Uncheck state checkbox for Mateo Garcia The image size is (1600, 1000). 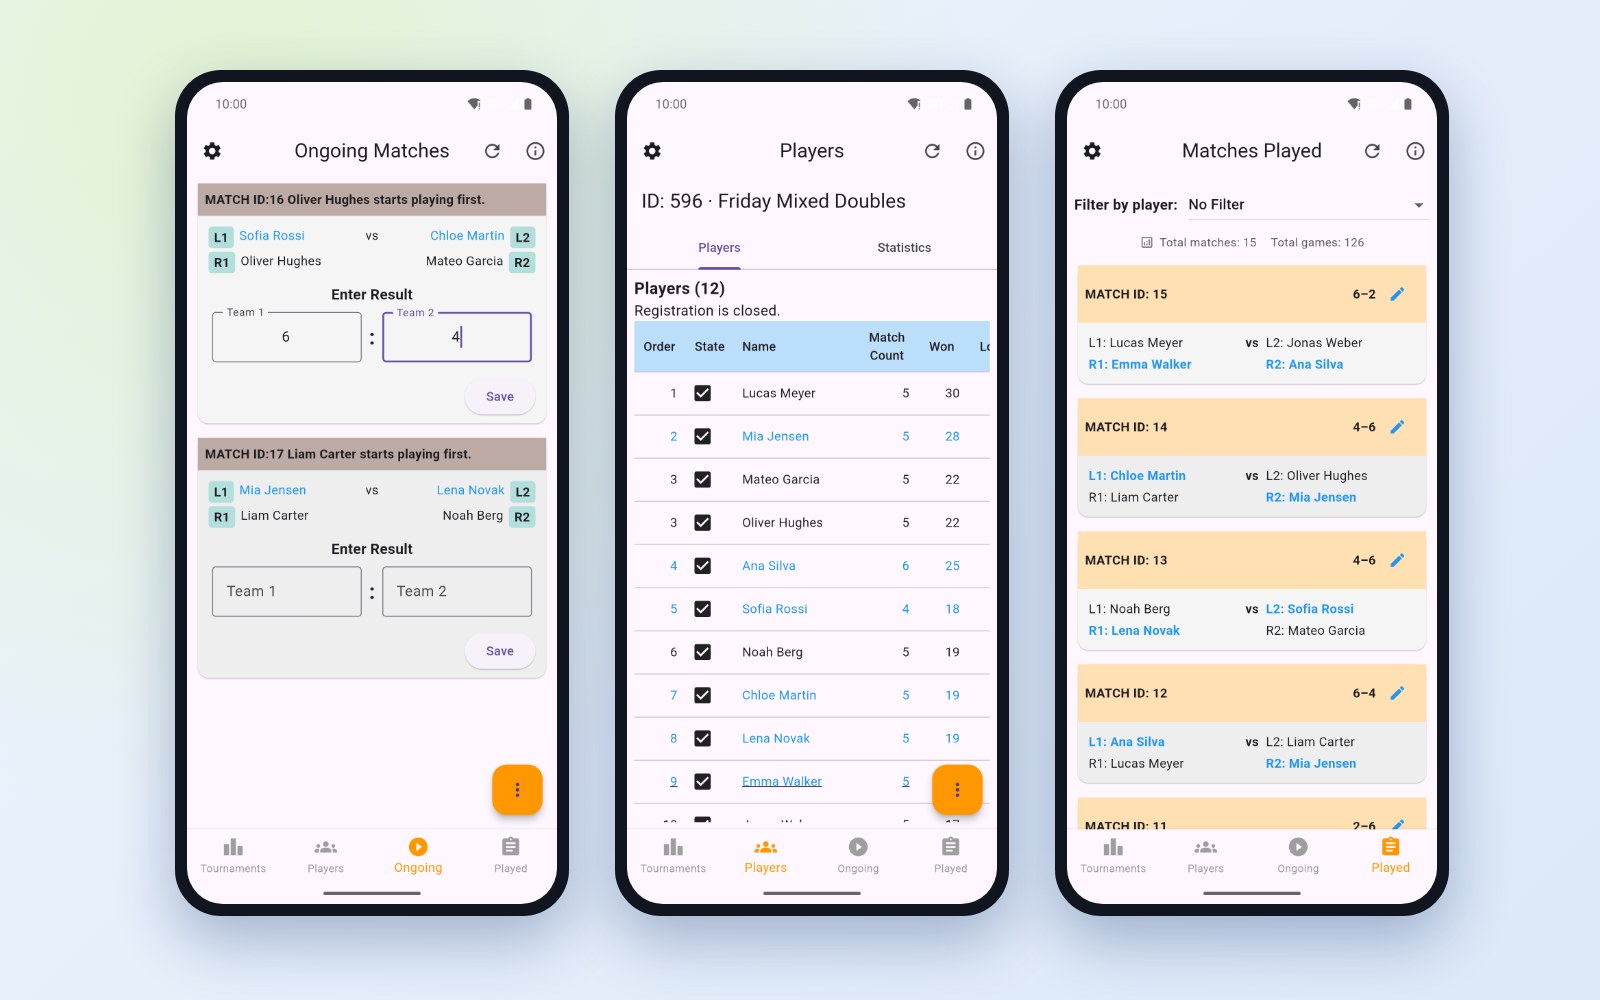point(703,479)
